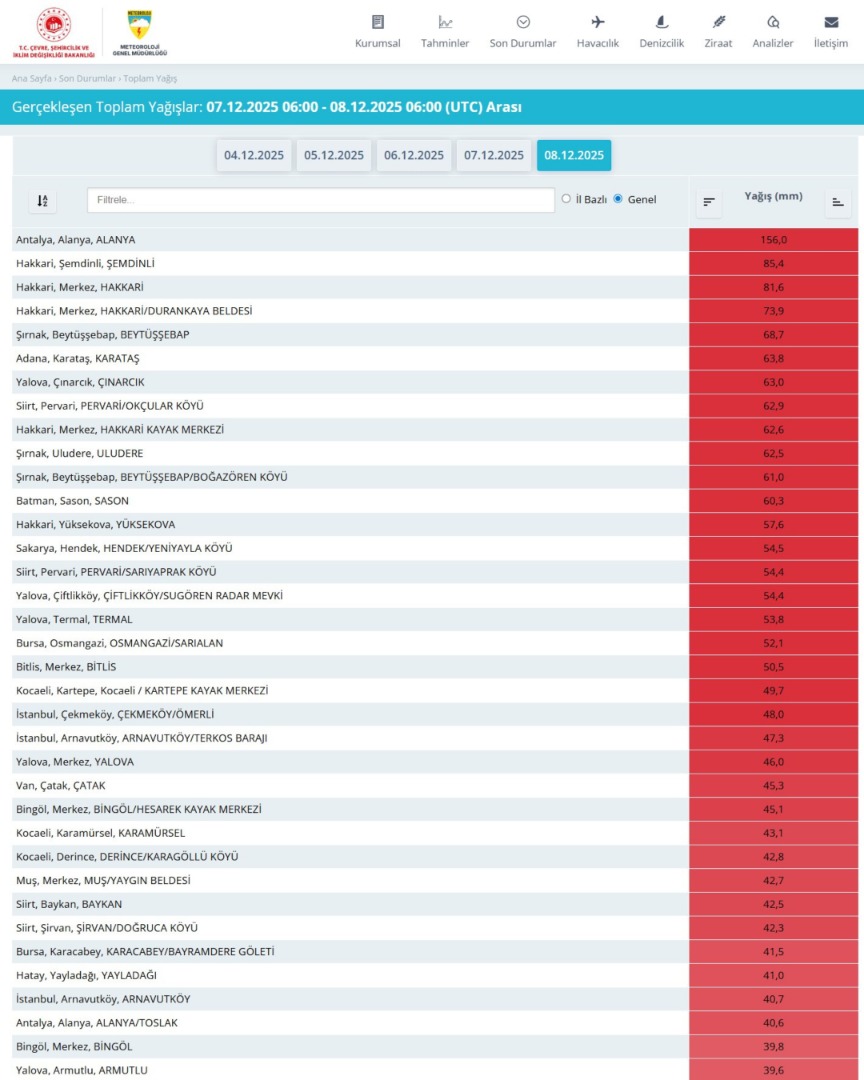The height and width of the screenshot is (1080, 864).
Task: Sort rainfall descending with left sort icon
Action: (709, 202)
